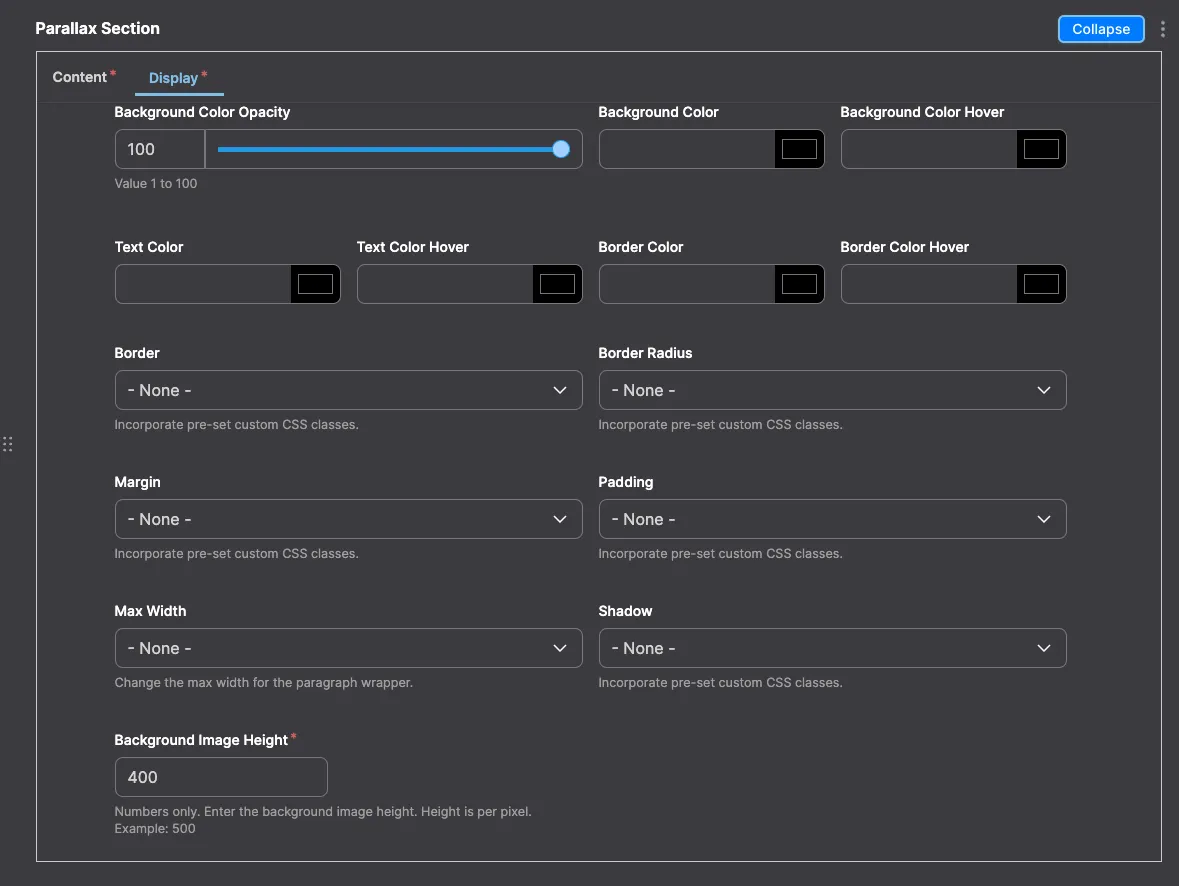The image size is (1179, 886).
Task: Switch to the Content tab
Action: tap(80, 77)
